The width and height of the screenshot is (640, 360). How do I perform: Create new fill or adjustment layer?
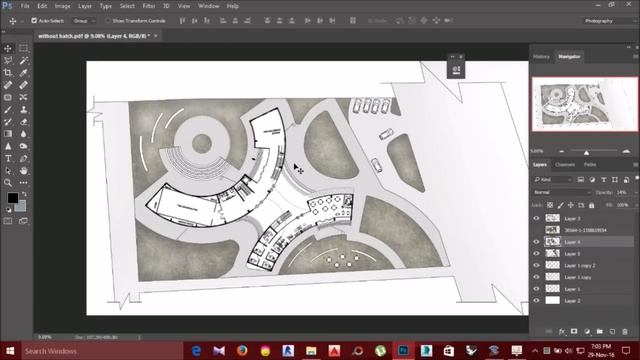point(587,331)
